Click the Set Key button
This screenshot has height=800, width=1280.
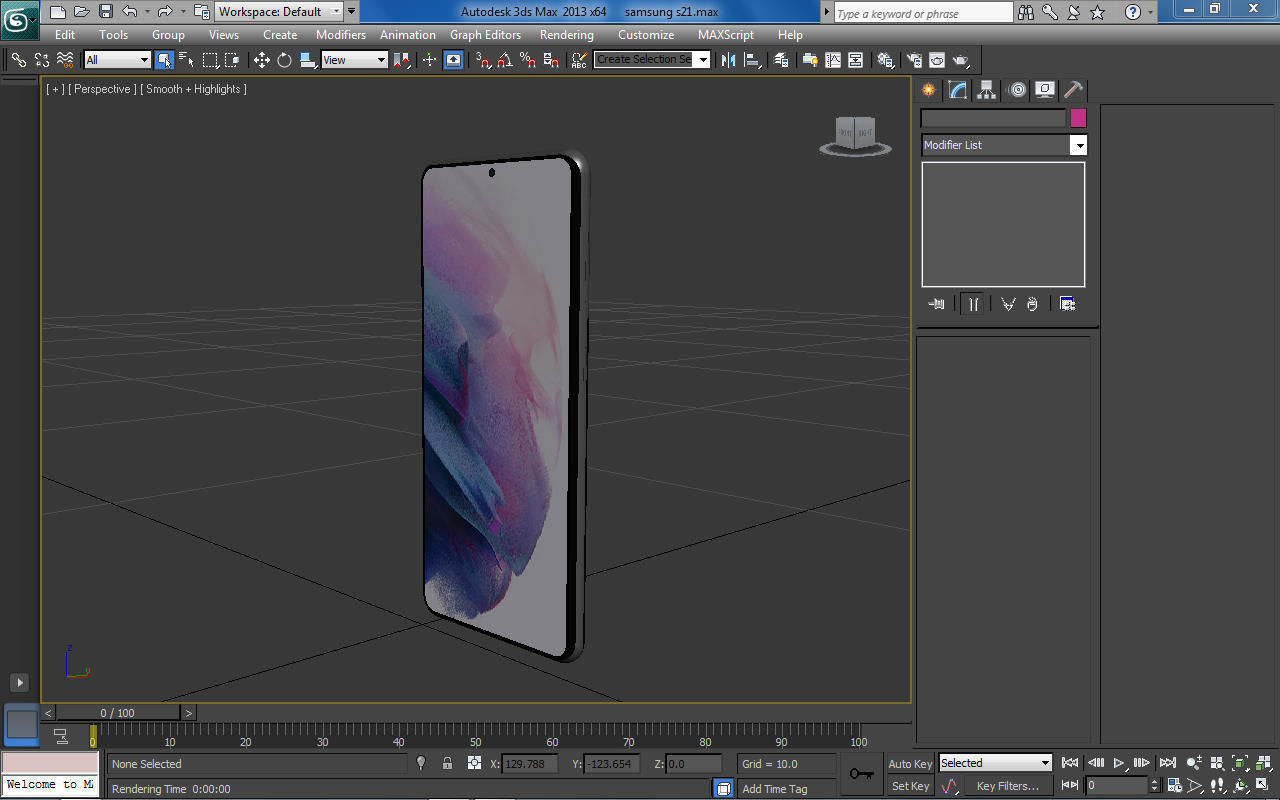pos(910,786)
